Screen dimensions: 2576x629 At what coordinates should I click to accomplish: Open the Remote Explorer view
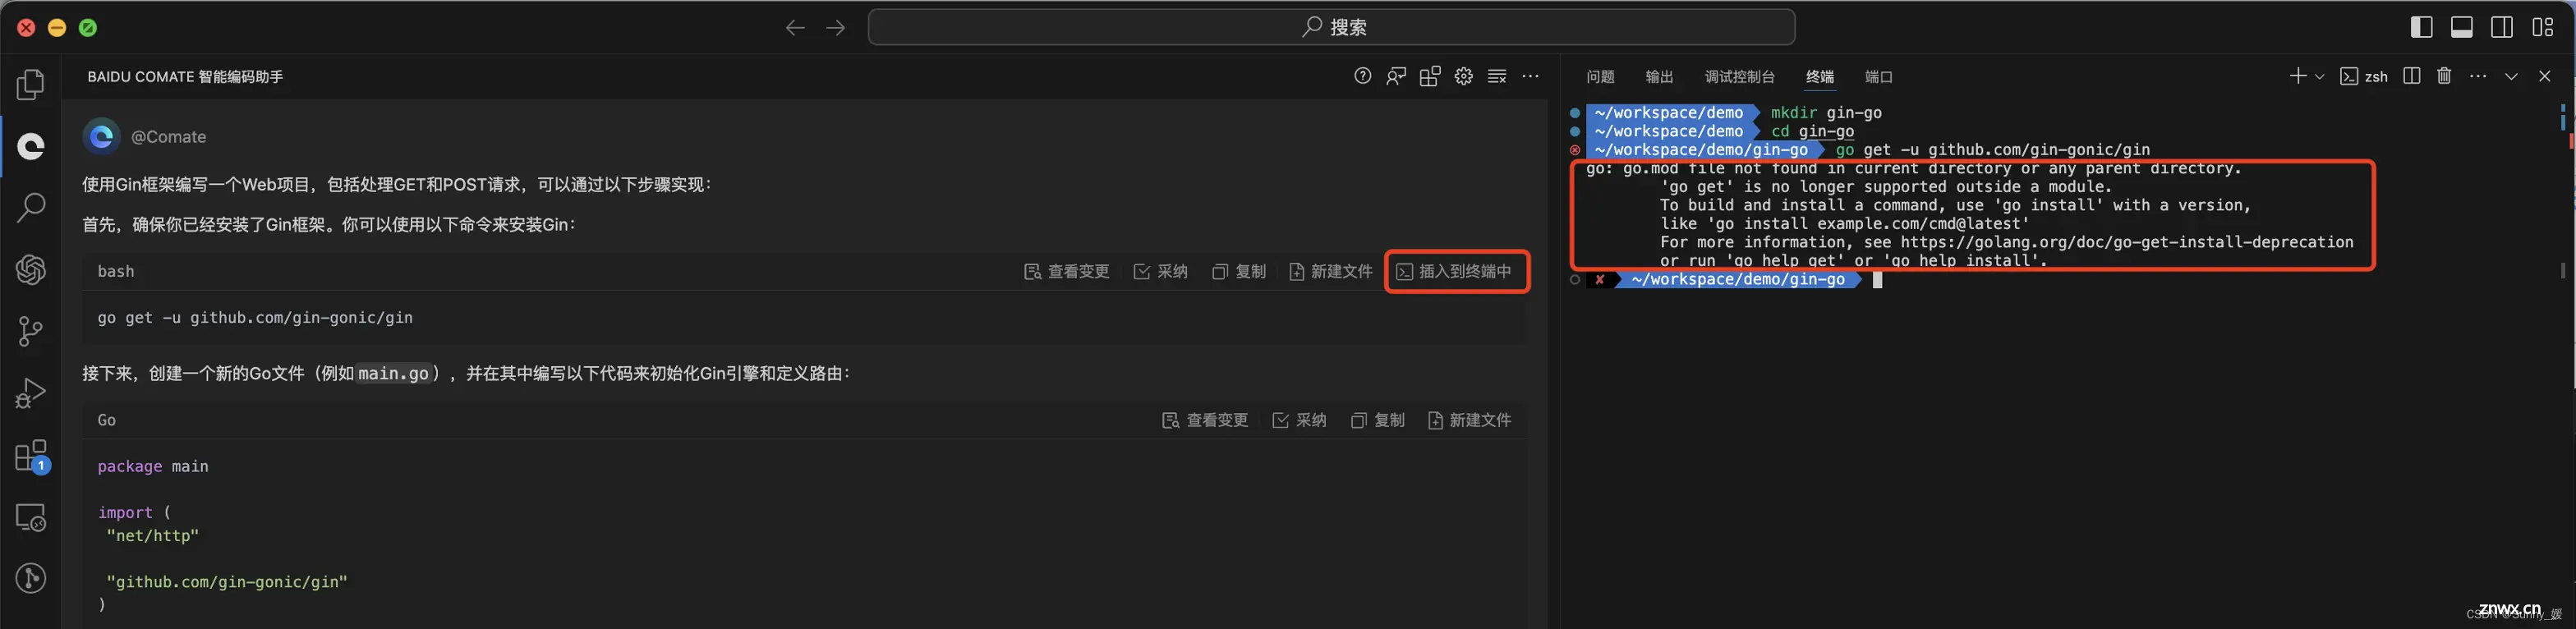click(x=31, y=517)
